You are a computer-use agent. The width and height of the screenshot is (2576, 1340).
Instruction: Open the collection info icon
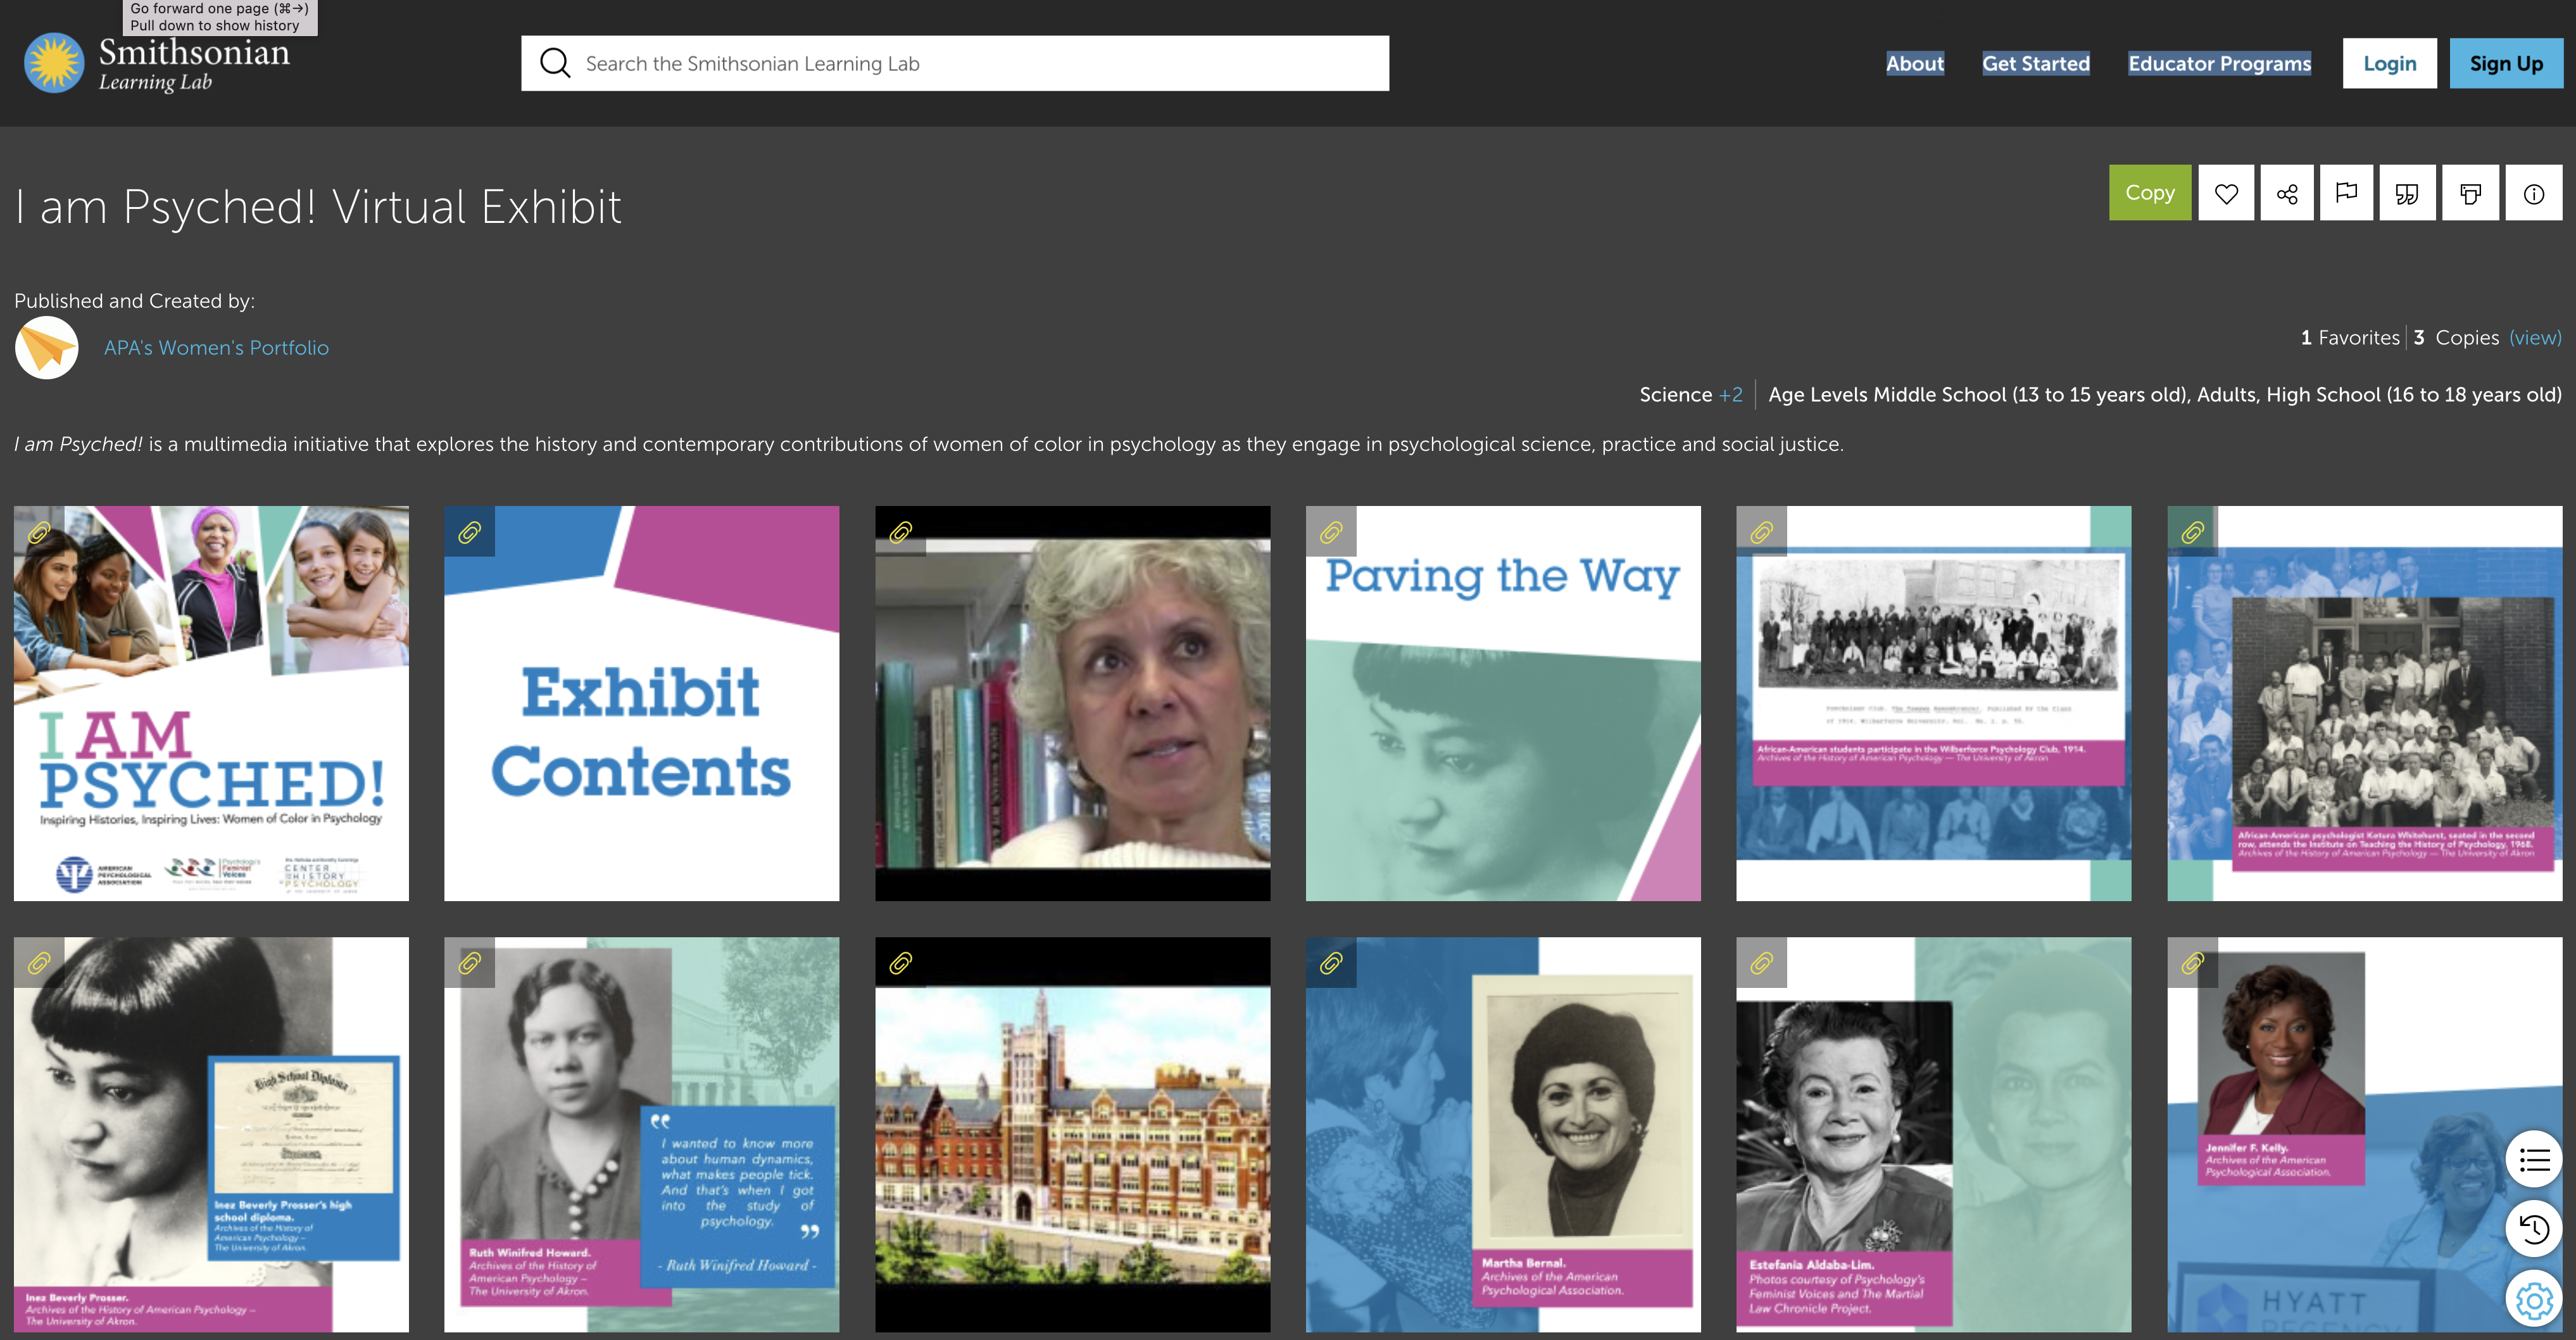(x=2533, y=193)
